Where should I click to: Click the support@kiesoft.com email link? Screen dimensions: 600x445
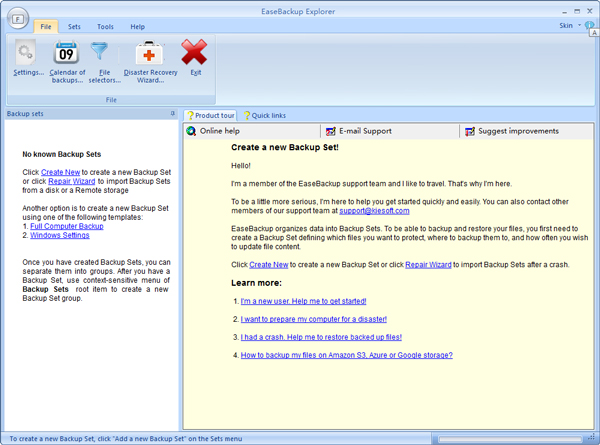(x=374, y=211)
